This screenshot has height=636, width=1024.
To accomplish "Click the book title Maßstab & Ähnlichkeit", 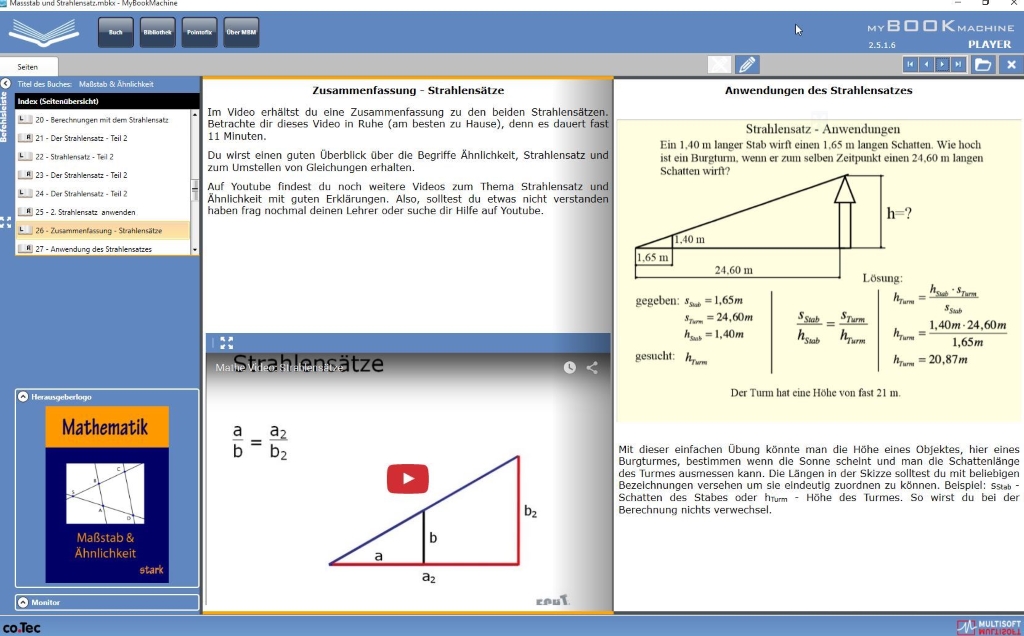I will coord(116,84).
